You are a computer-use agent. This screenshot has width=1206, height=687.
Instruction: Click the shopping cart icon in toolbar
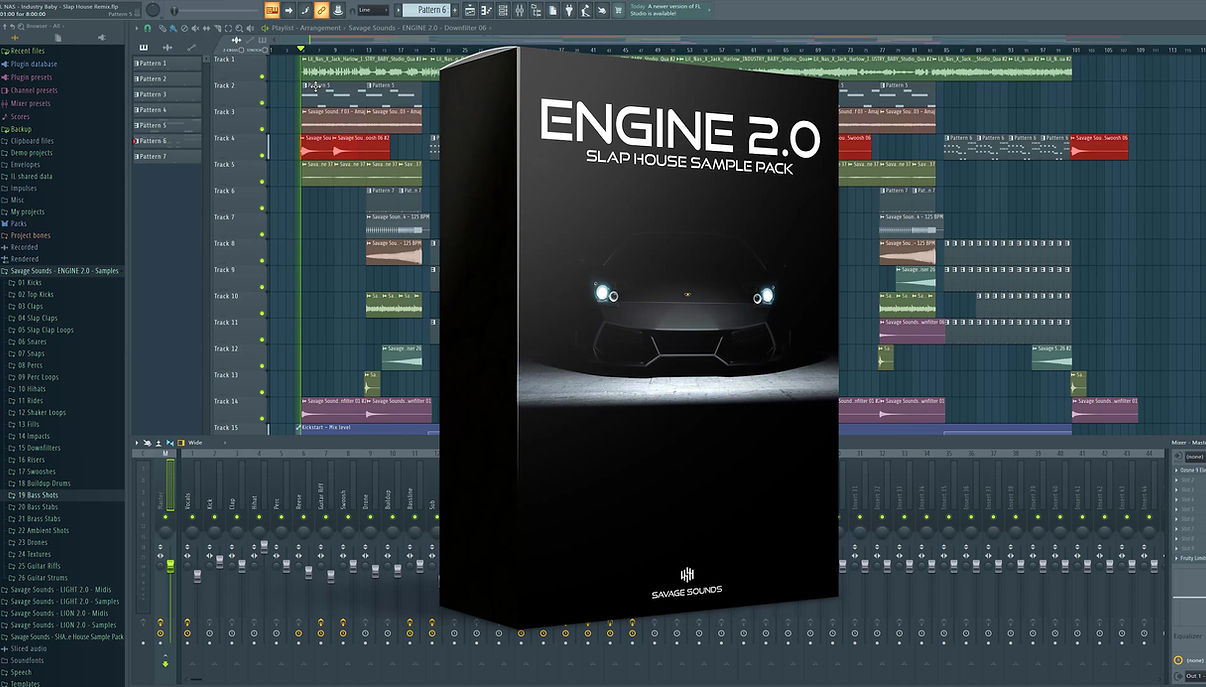coord(617,10)
